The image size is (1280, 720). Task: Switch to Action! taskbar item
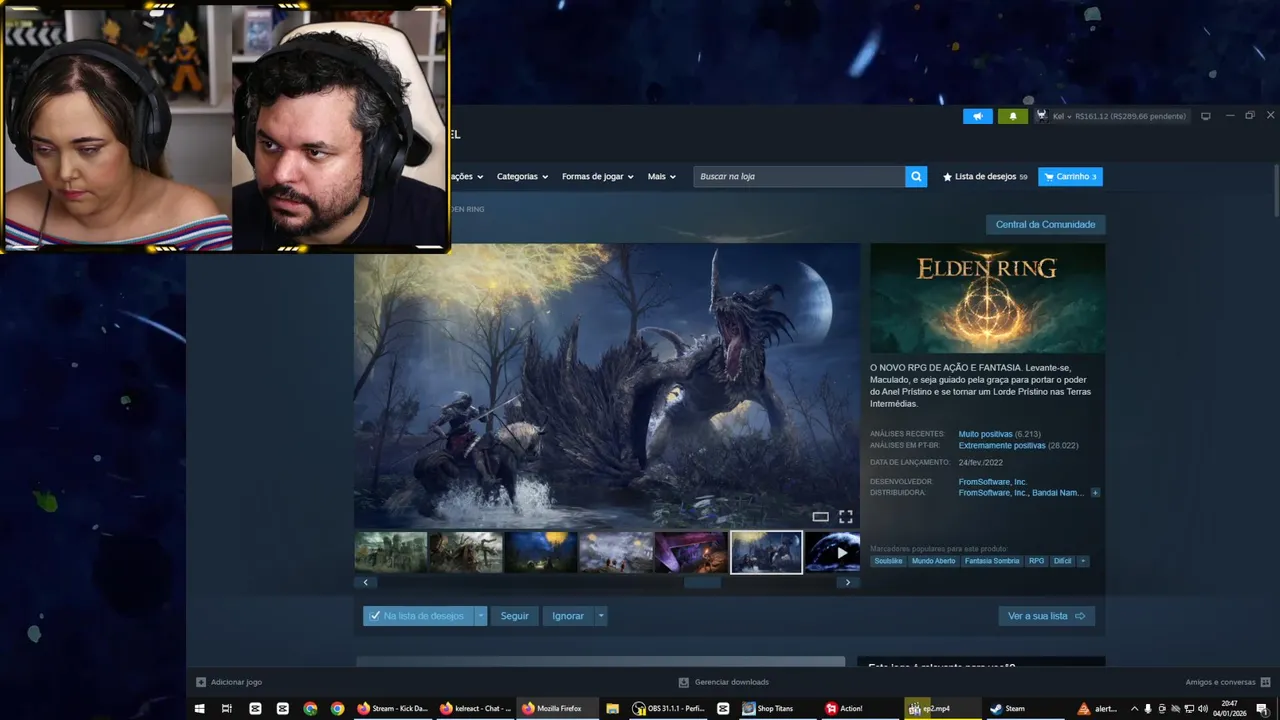coord(860,708)
